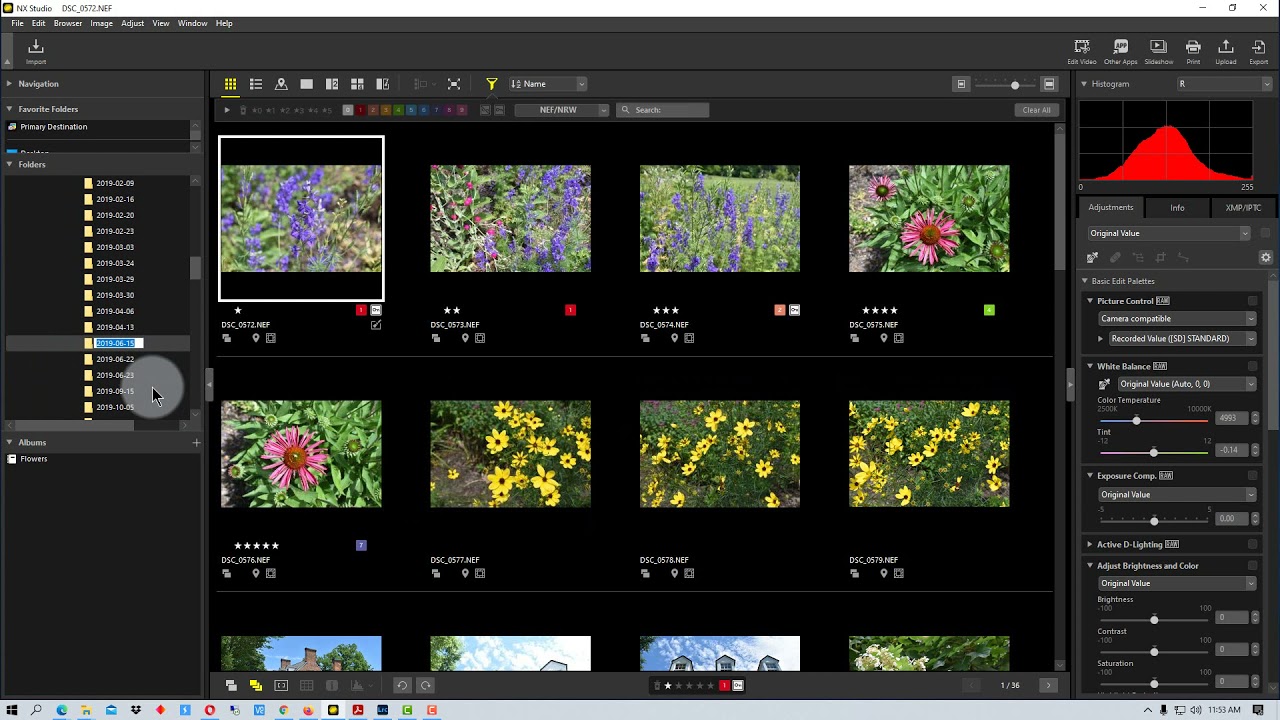Toggle the Picture Control checkbox
The width and height of the screenshot is (1280, 720).
pyautogui.click(x=1252, y=301)
